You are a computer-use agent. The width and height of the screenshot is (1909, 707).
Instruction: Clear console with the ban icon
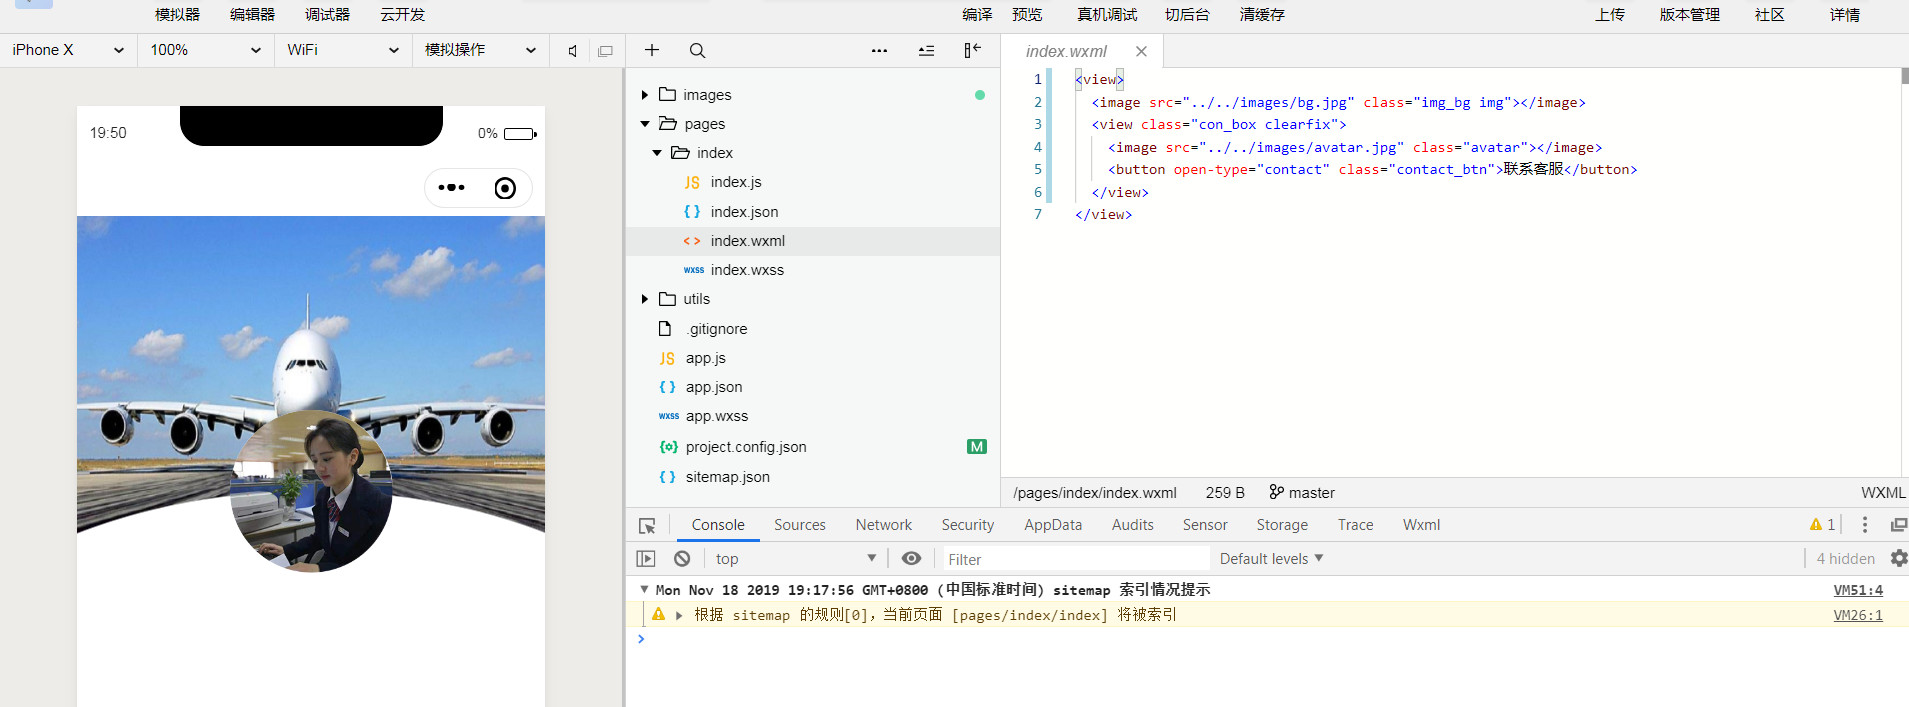(682, 559)
